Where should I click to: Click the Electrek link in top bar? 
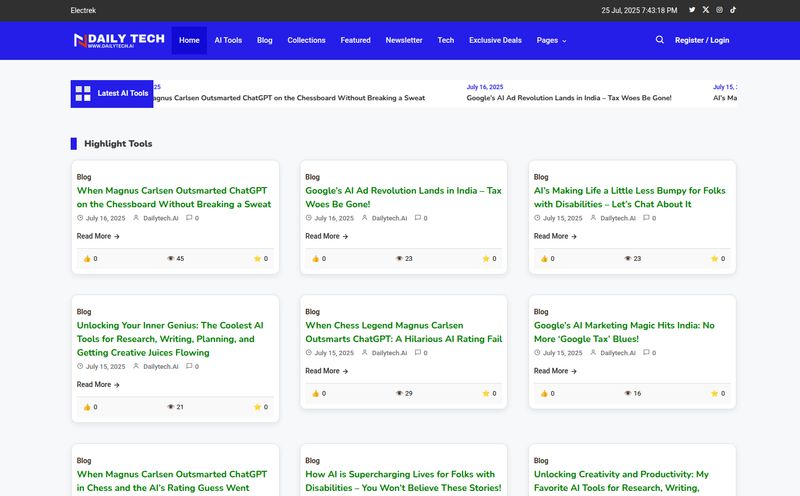coord(83,10)
